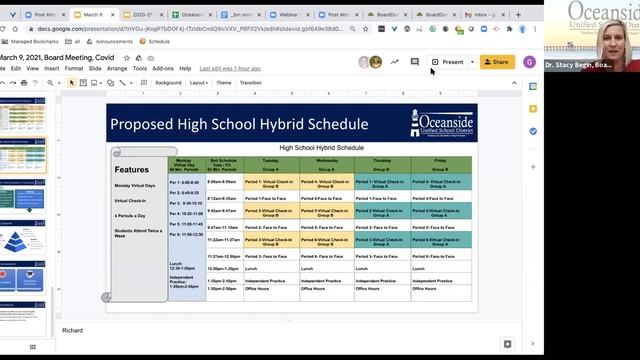Image resolution: width=640 pixels, height=360 pixels.
Task: Open the zoom level dropdown arrow
Action: [x=59, y=83]
